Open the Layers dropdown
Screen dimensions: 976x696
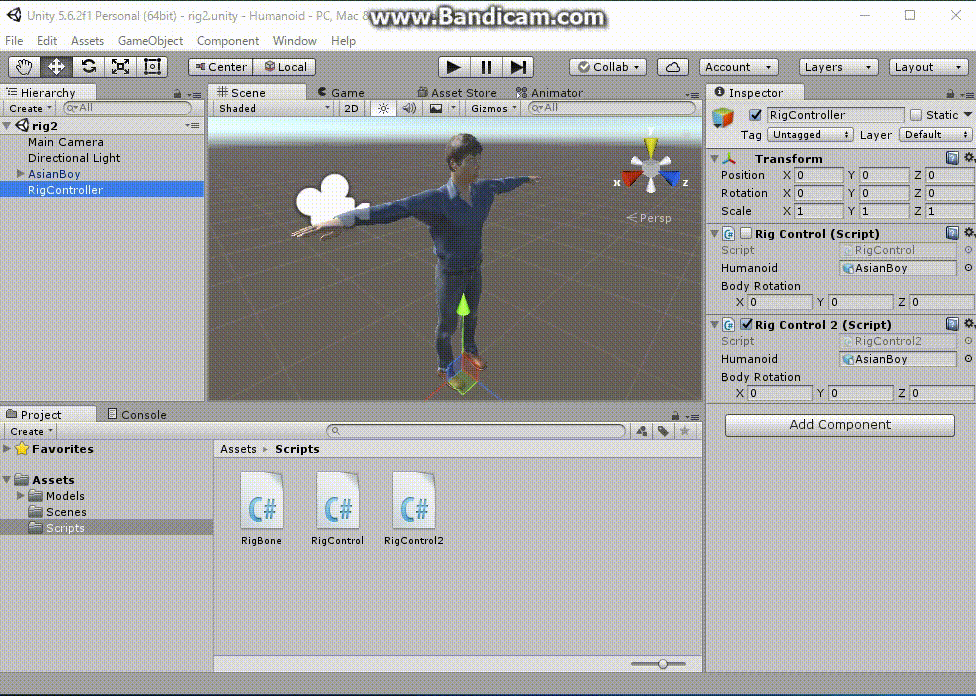point(839,67)
